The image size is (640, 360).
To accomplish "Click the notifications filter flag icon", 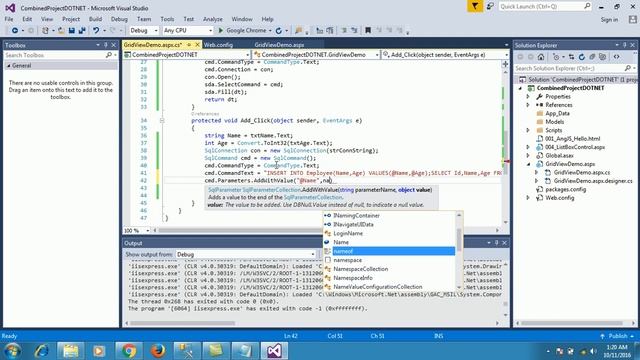I will (x=475, y=6).
